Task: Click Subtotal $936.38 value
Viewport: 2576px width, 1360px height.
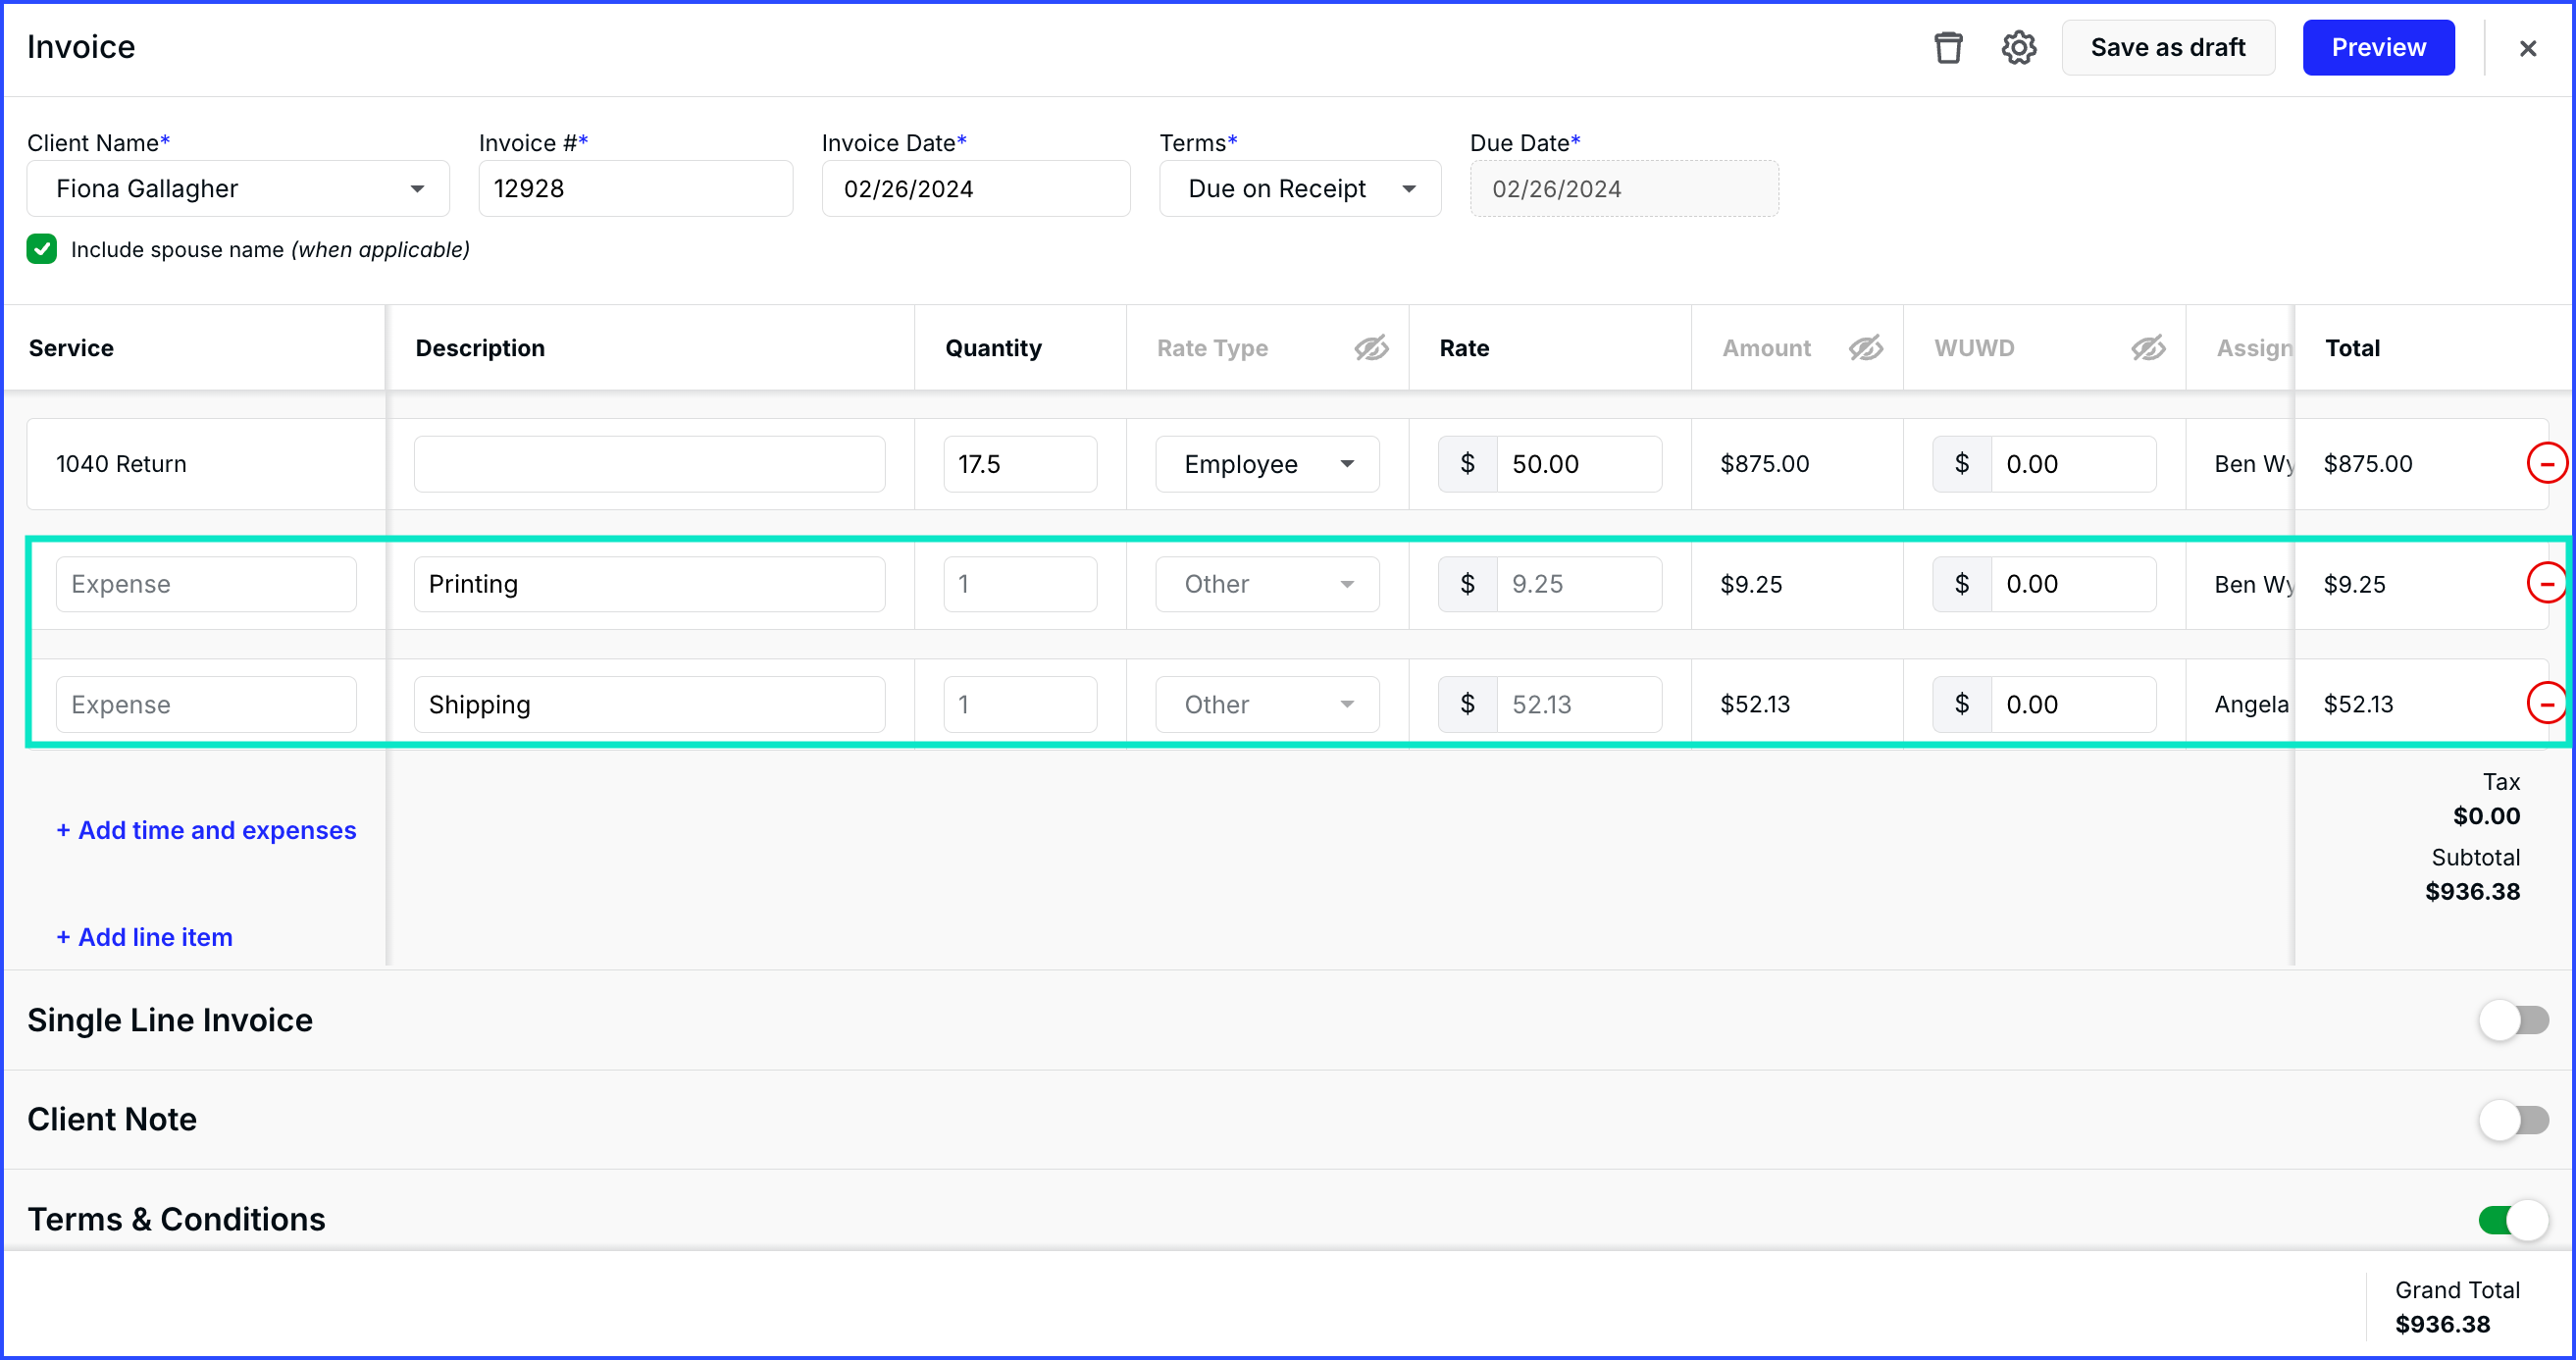Action: [2472, 891]
